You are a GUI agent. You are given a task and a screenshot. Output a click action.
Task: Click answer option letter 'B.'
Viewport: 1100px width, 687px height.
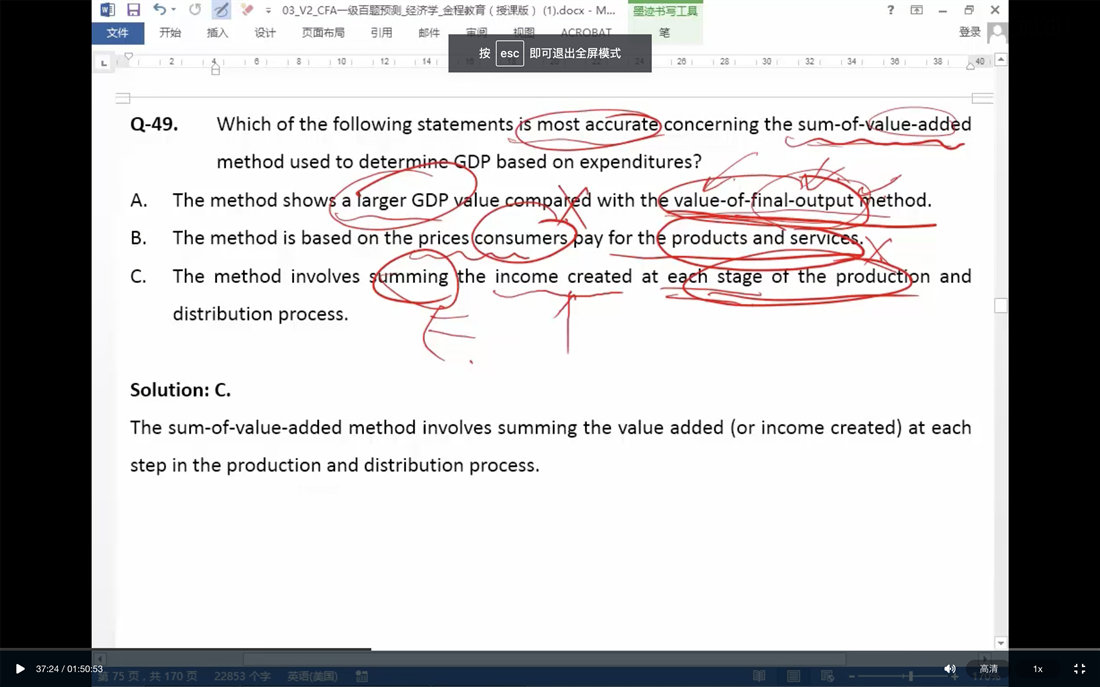pos(139,239)
